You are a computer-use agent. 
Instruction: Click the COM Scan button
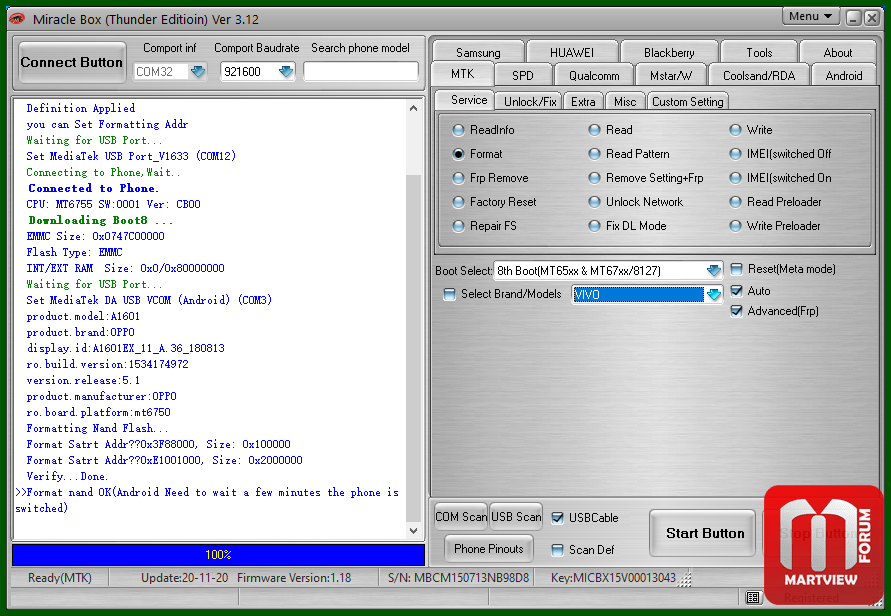coord(461,517)
